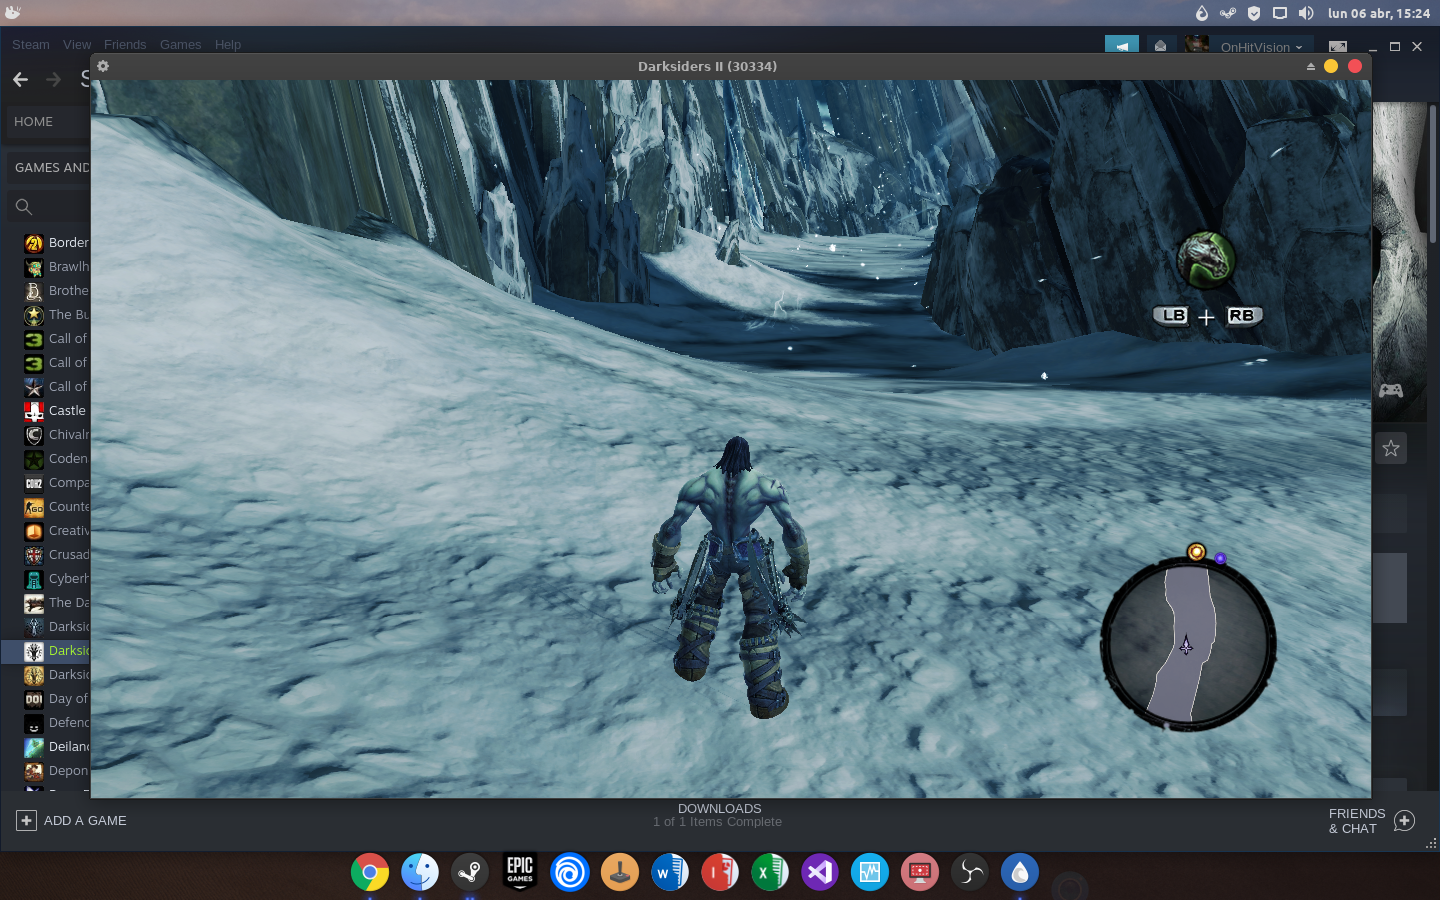Select the Deiland entry in library list
Image resolution: width=1440 pixels, height=900 pixels.
56,747
